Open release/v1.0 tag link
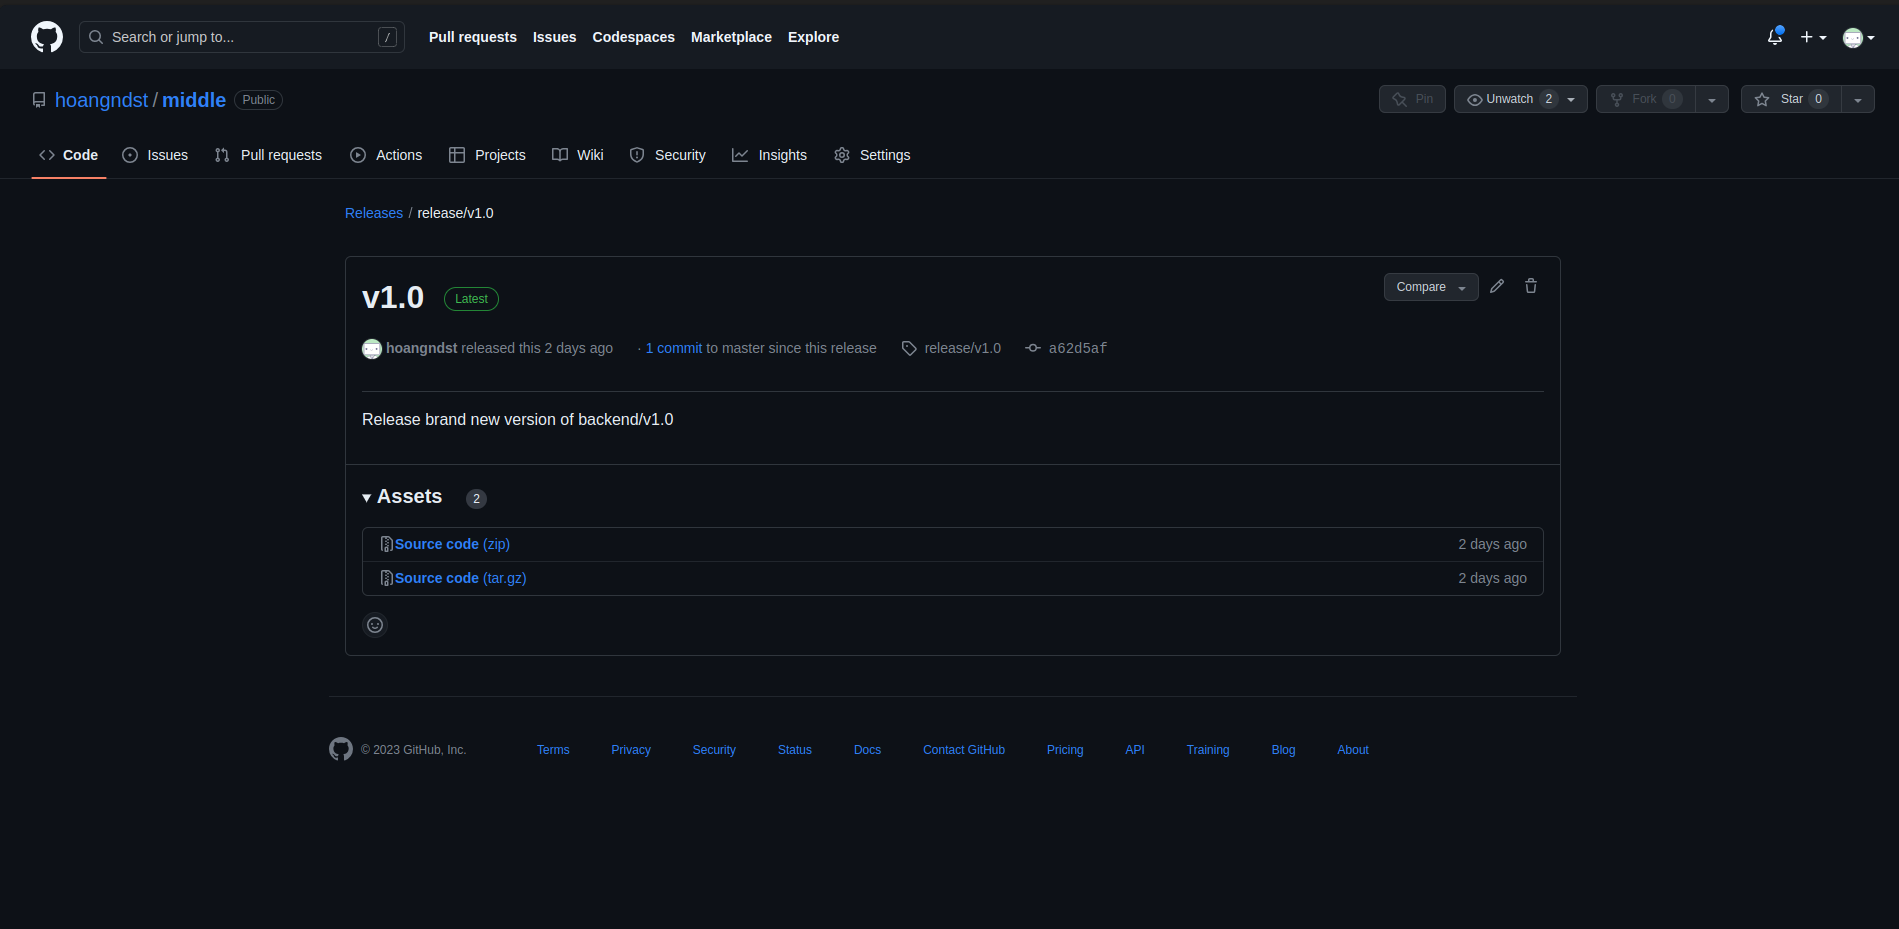 click(951, 348)
